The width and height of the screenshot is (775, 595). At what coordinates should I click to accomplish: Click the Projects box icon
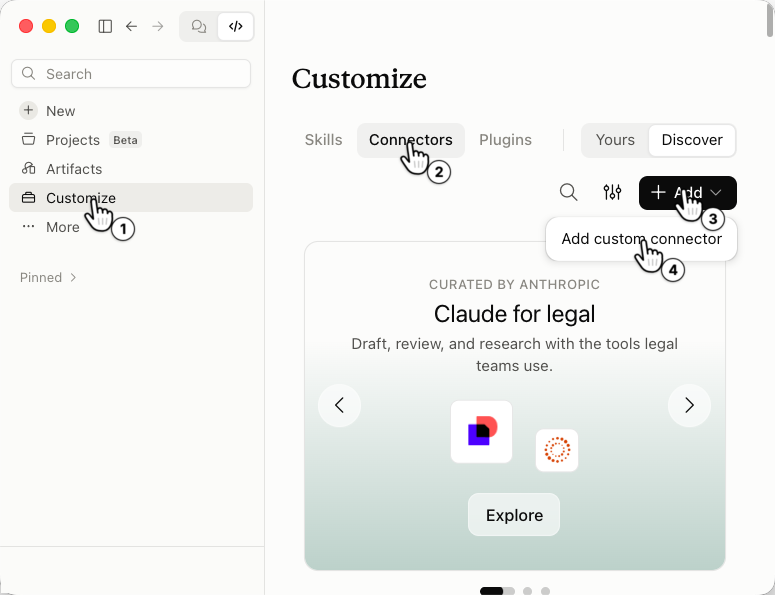click(x=29, y=139)
